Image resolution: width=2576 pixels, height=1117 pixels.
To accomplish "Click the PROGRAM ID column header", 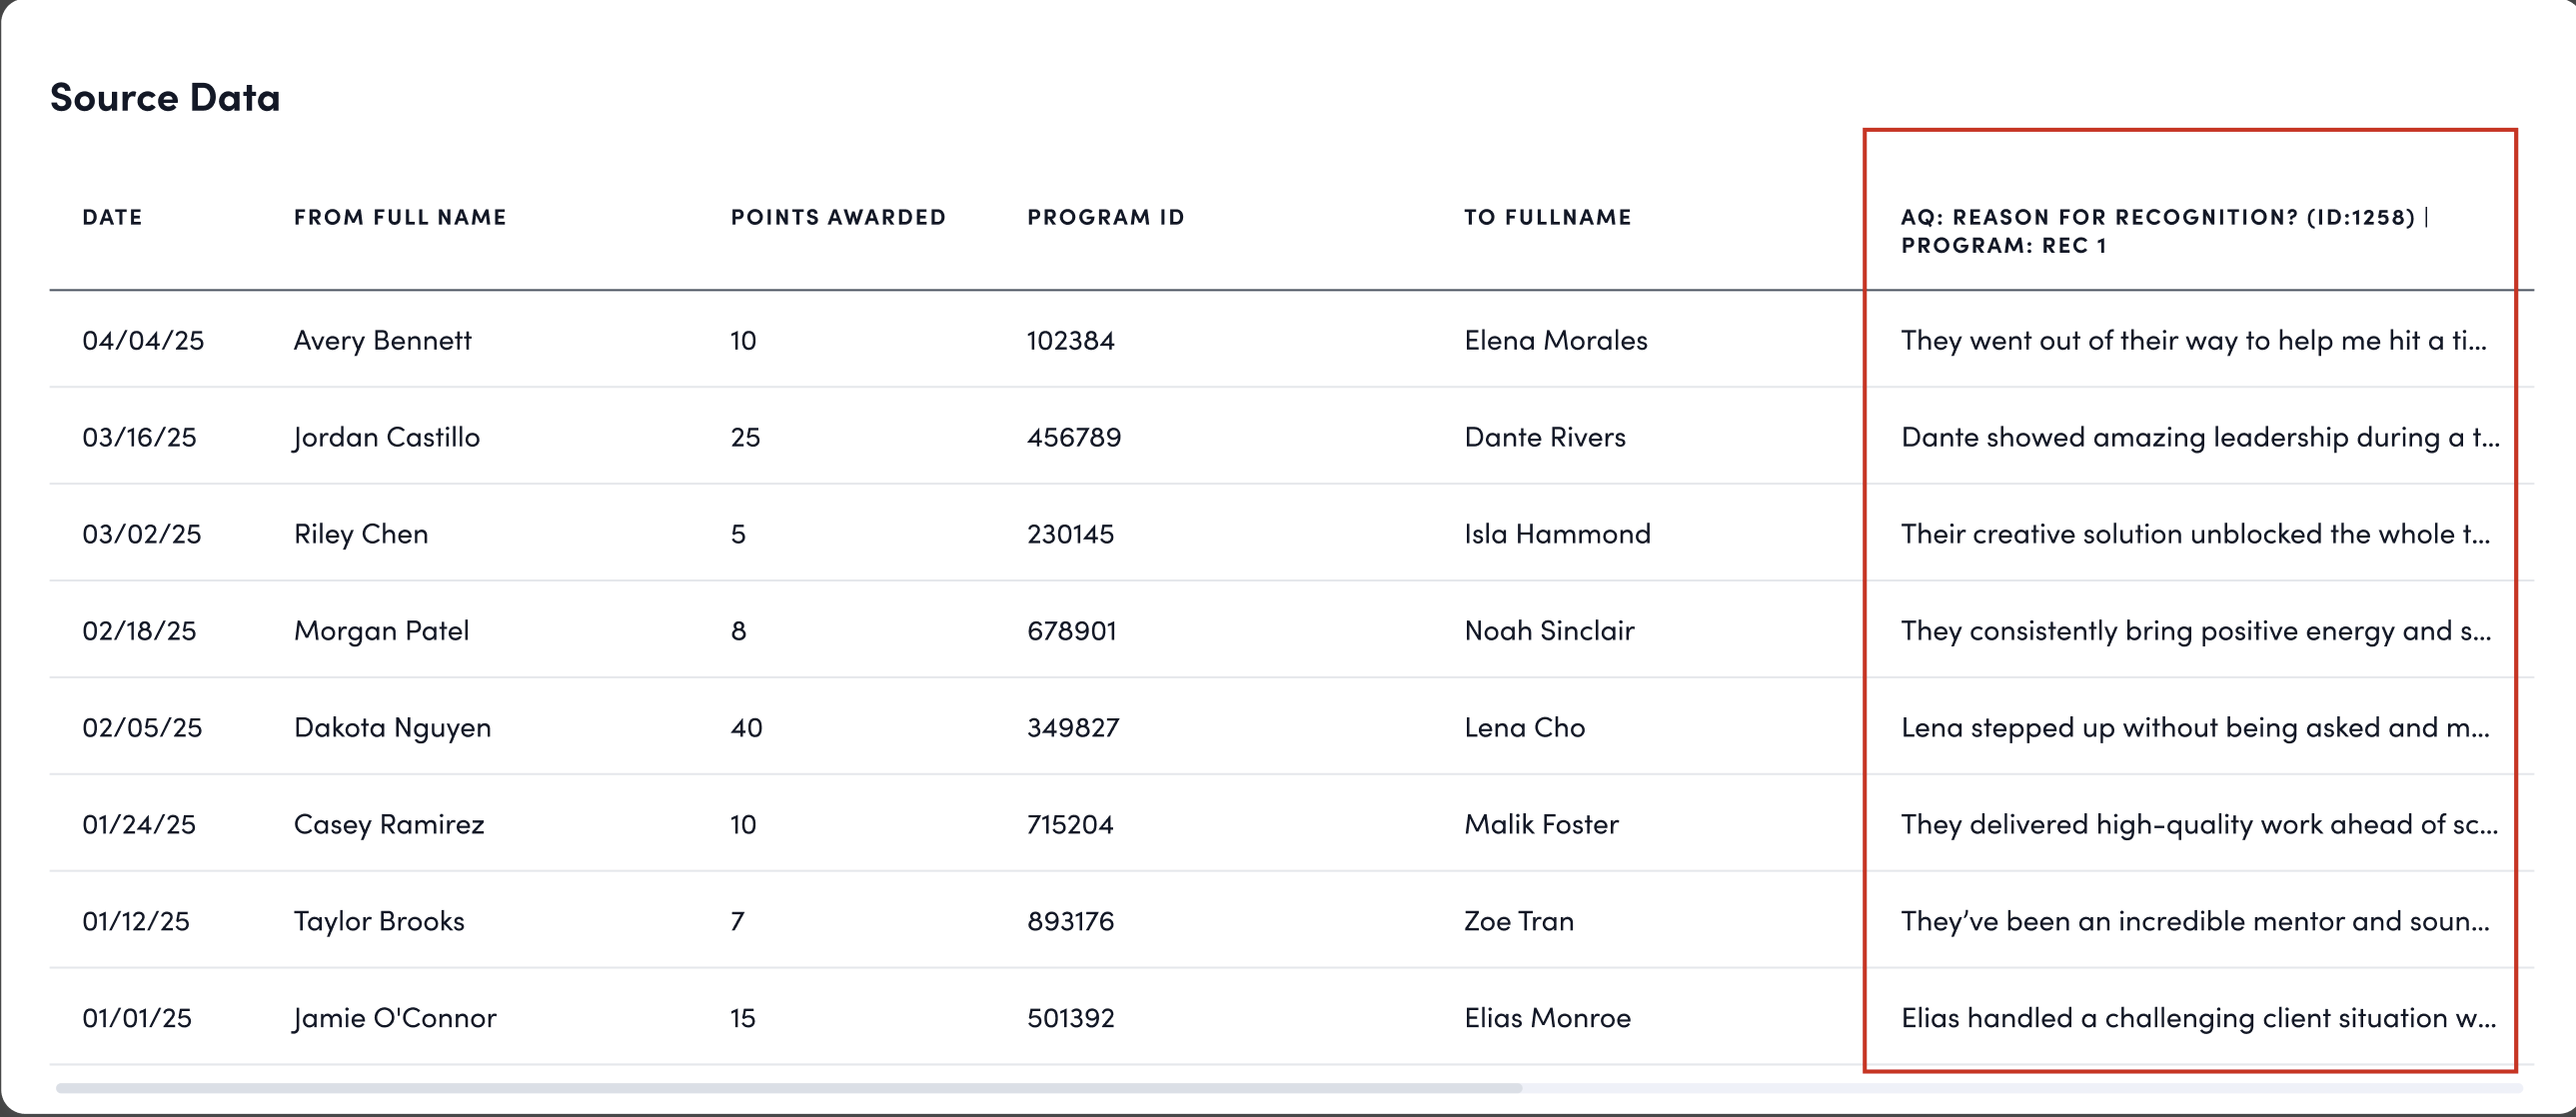I will 1106,217.
